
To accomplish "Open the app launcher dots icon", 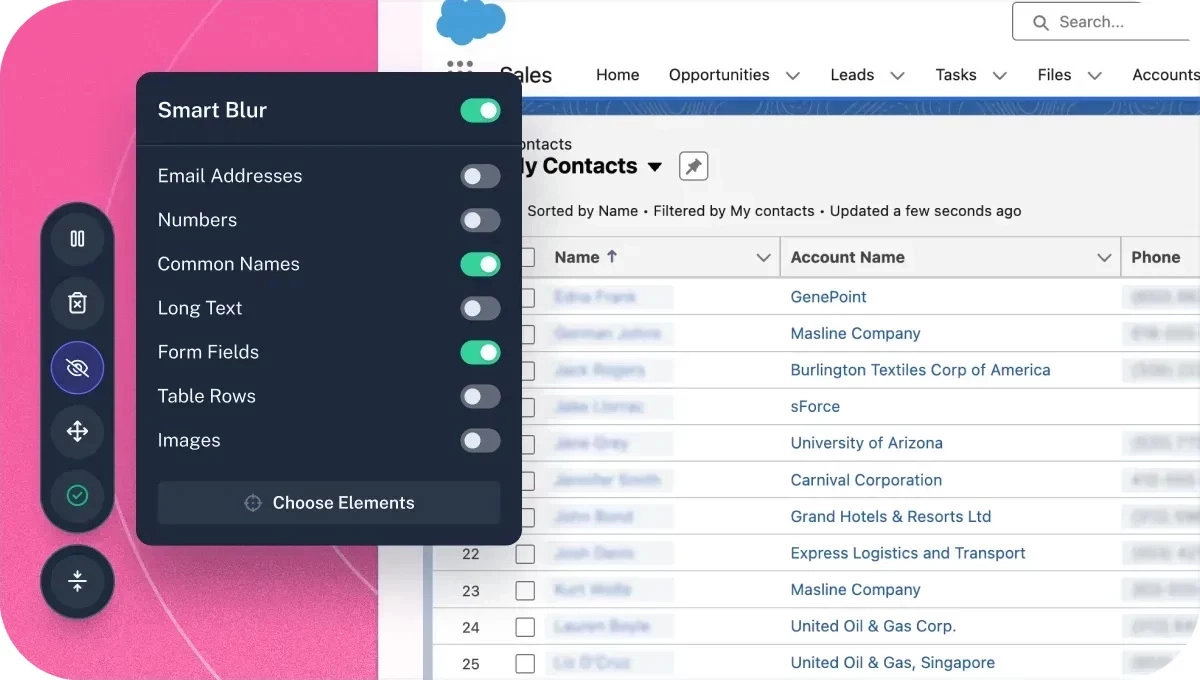I will [x=460, y=66].
